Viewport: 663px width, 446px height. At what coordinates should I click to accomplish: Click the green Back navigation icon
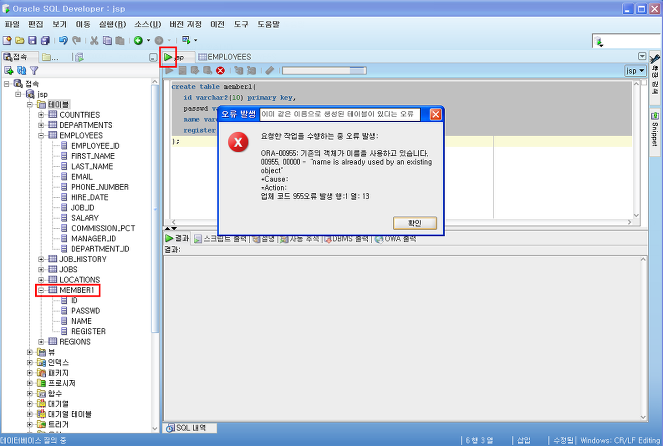138,41
